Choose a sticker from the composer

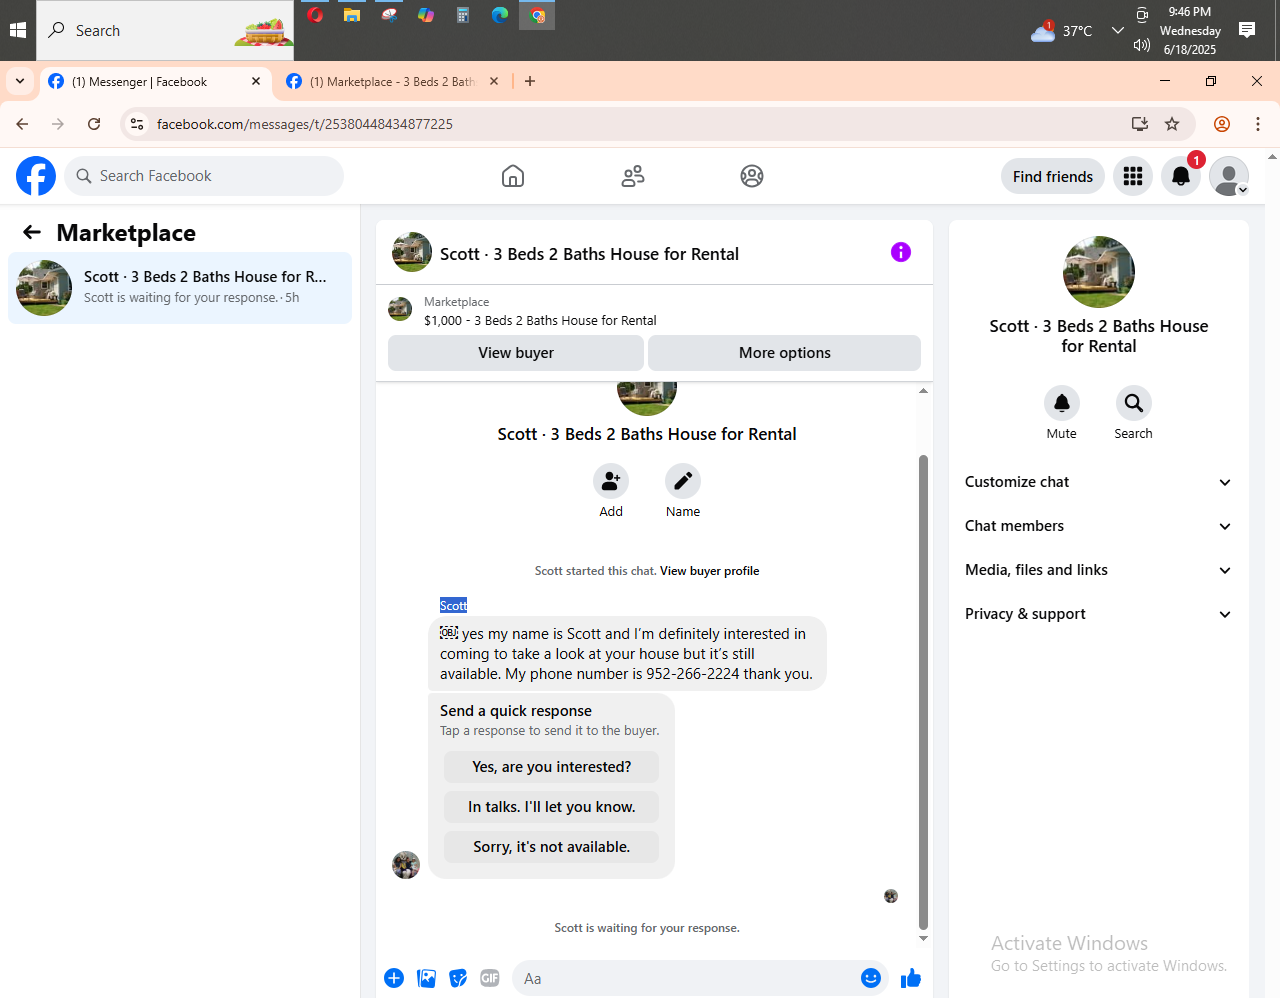pos(458,978)
